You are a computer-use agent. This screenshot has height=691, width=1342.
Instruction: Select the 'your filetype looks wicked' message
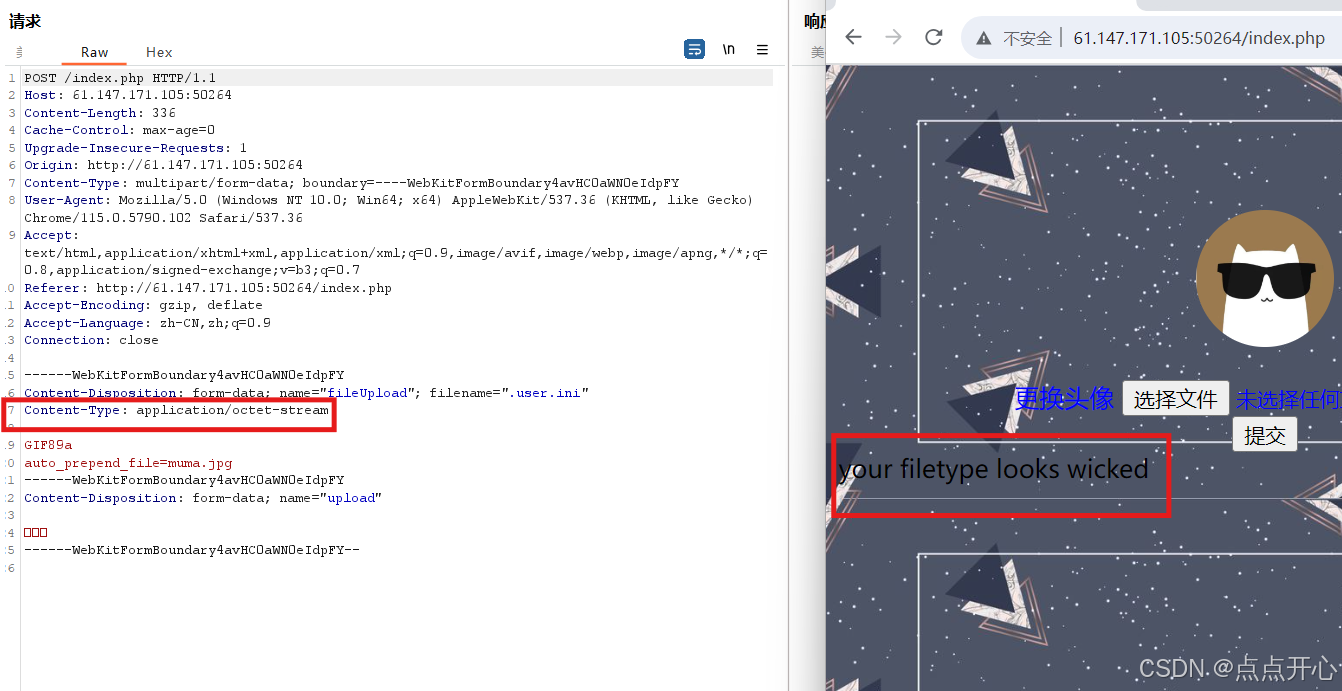click(x=994, y=468)
